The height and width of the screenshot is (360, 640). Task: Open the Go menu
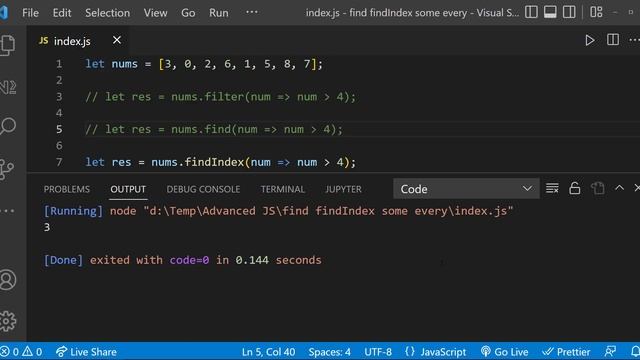click(x=188, y=13)
